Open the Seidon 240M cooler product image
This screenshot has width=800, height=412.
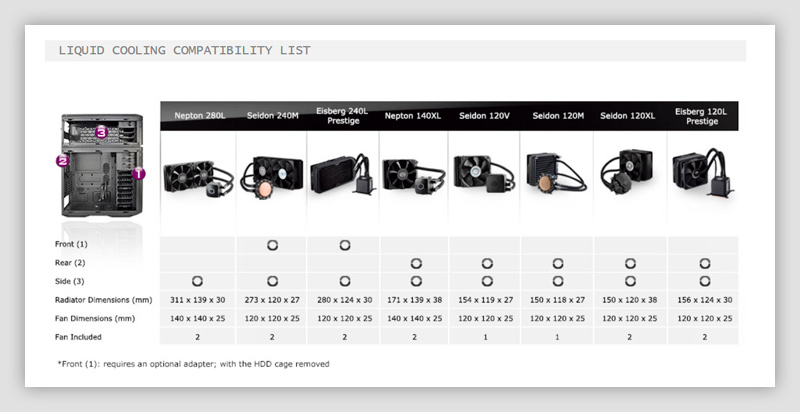272,180
